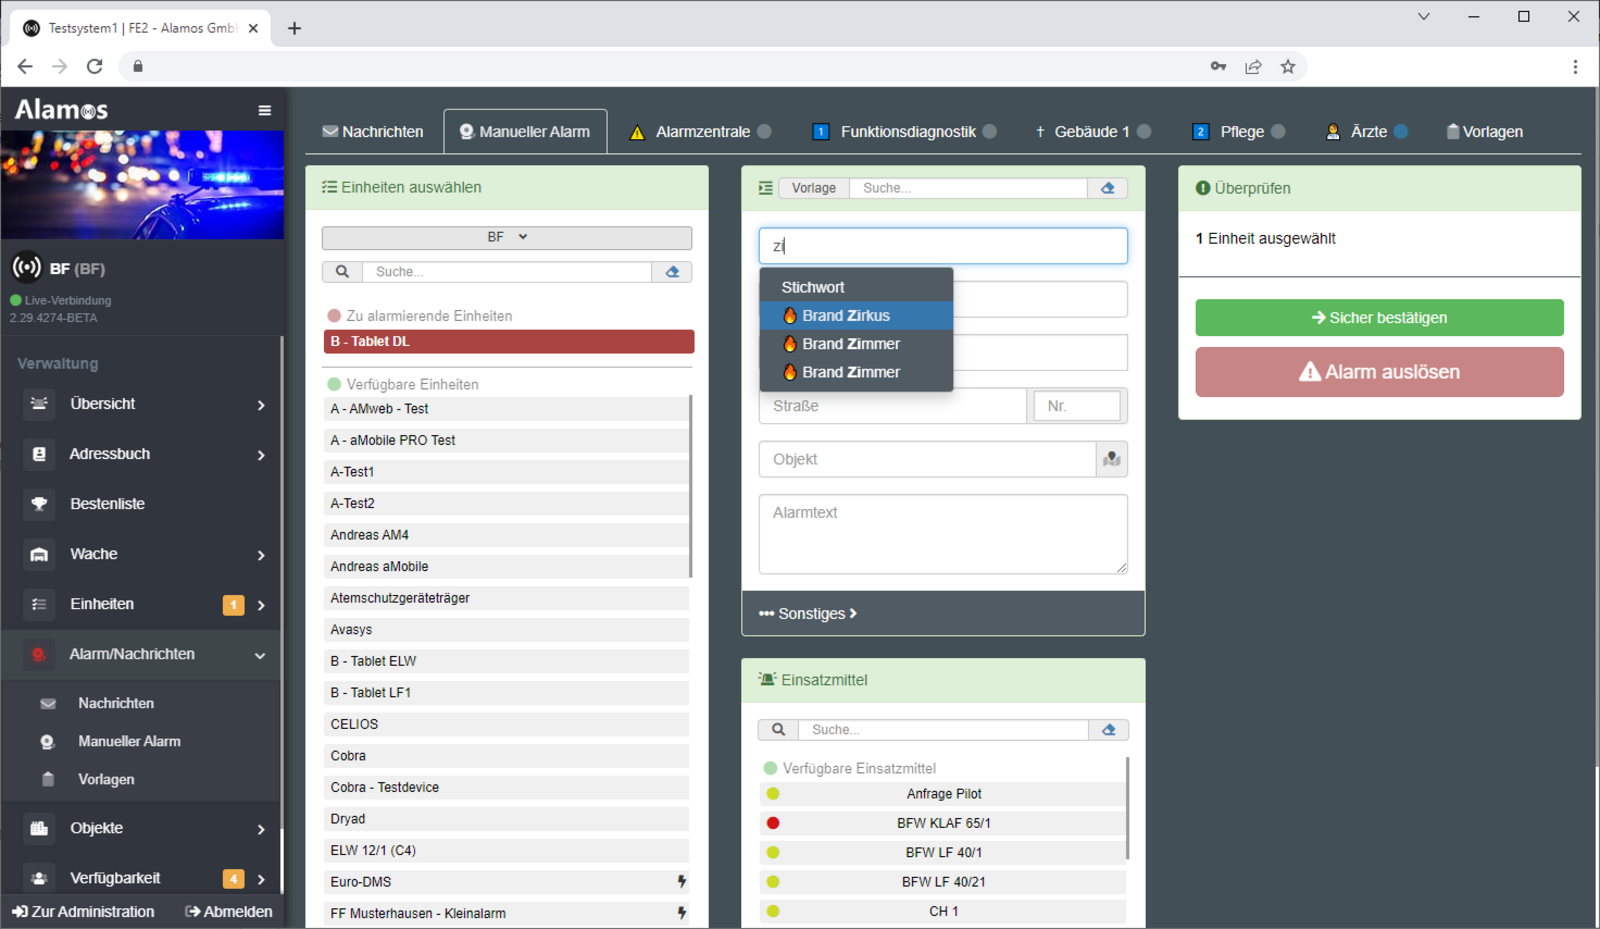
Task: Open the BF organisation dropdown
Action: click(506, 237)
